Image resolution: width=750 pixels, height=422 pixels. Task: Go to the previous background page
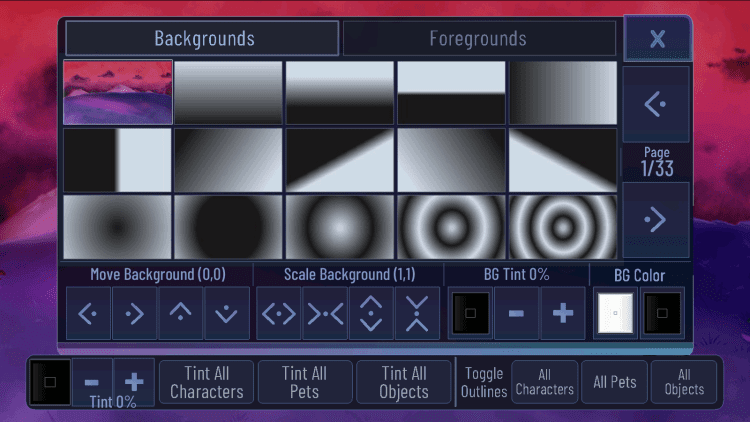[656, 104]
